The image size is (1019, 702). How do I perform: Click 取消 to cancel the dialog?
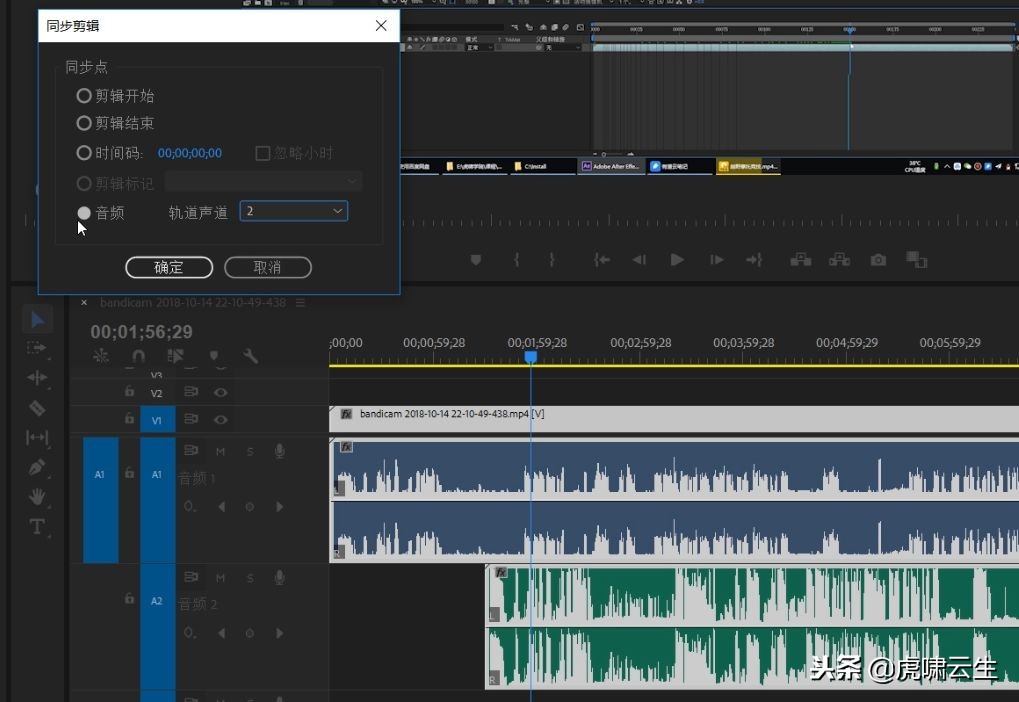pyautogui.click(x=267, y=267)
